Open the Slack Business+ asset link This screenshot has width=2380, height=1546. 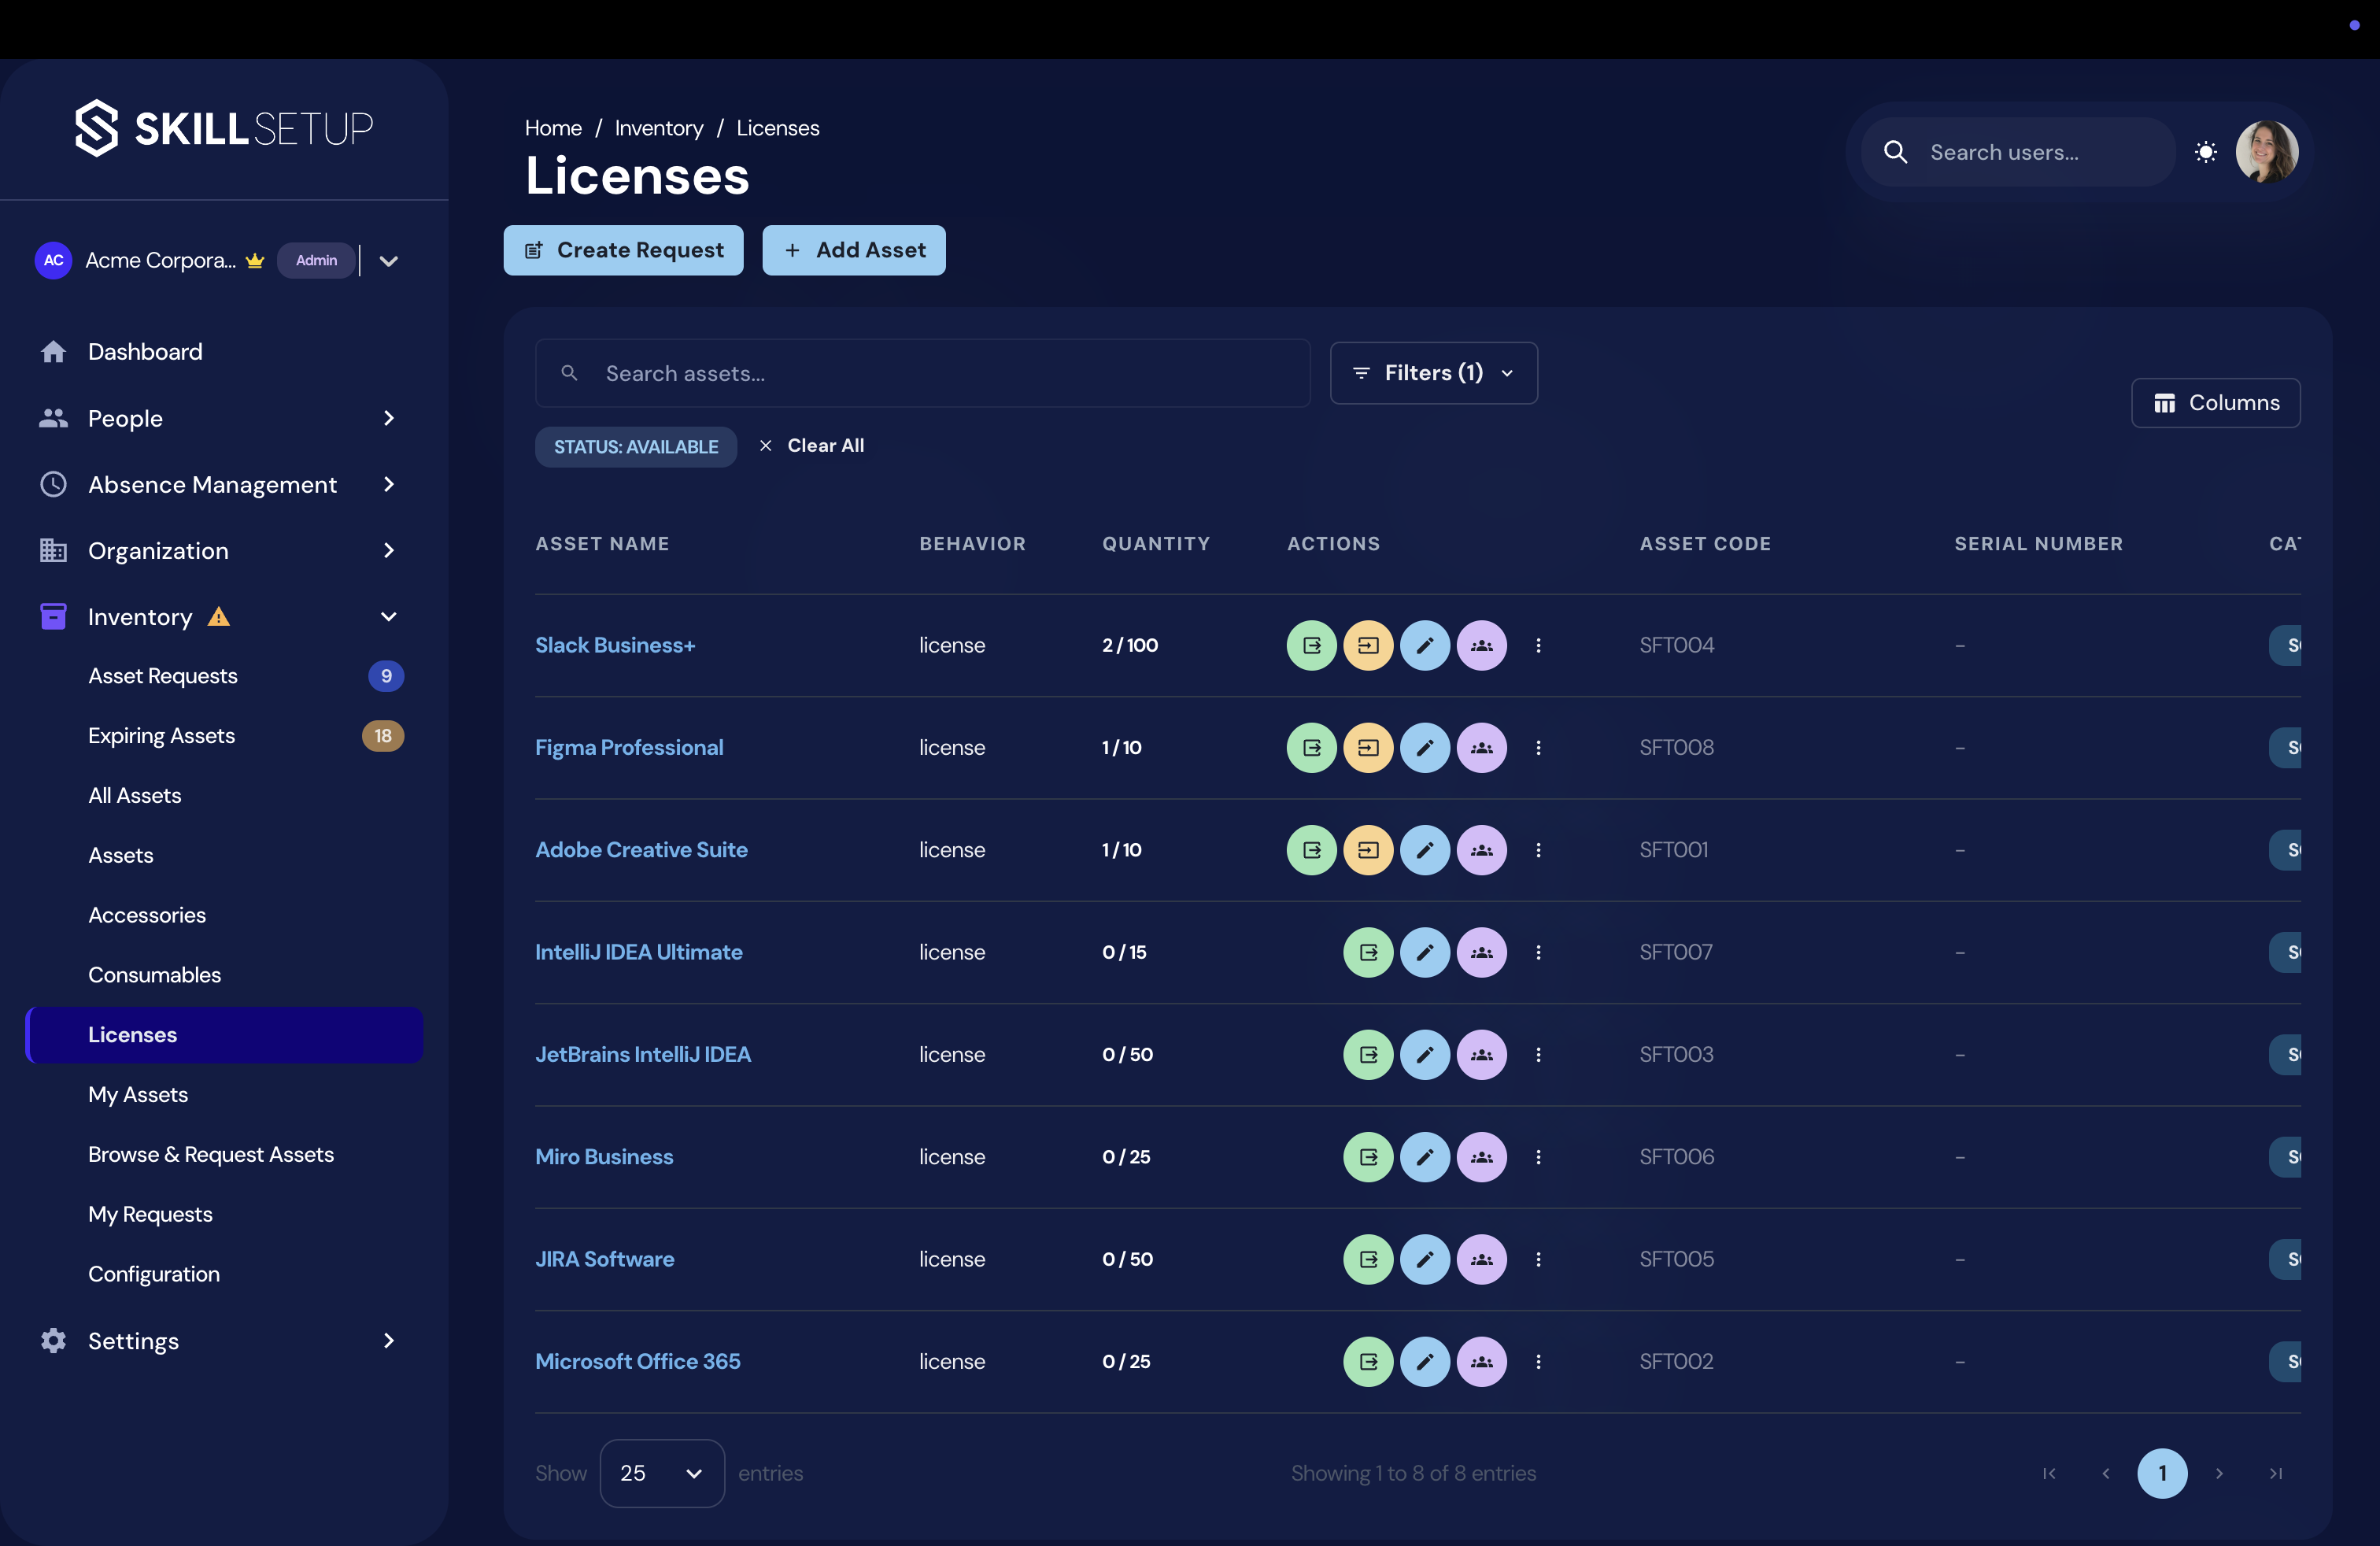[x=614, y=645]
